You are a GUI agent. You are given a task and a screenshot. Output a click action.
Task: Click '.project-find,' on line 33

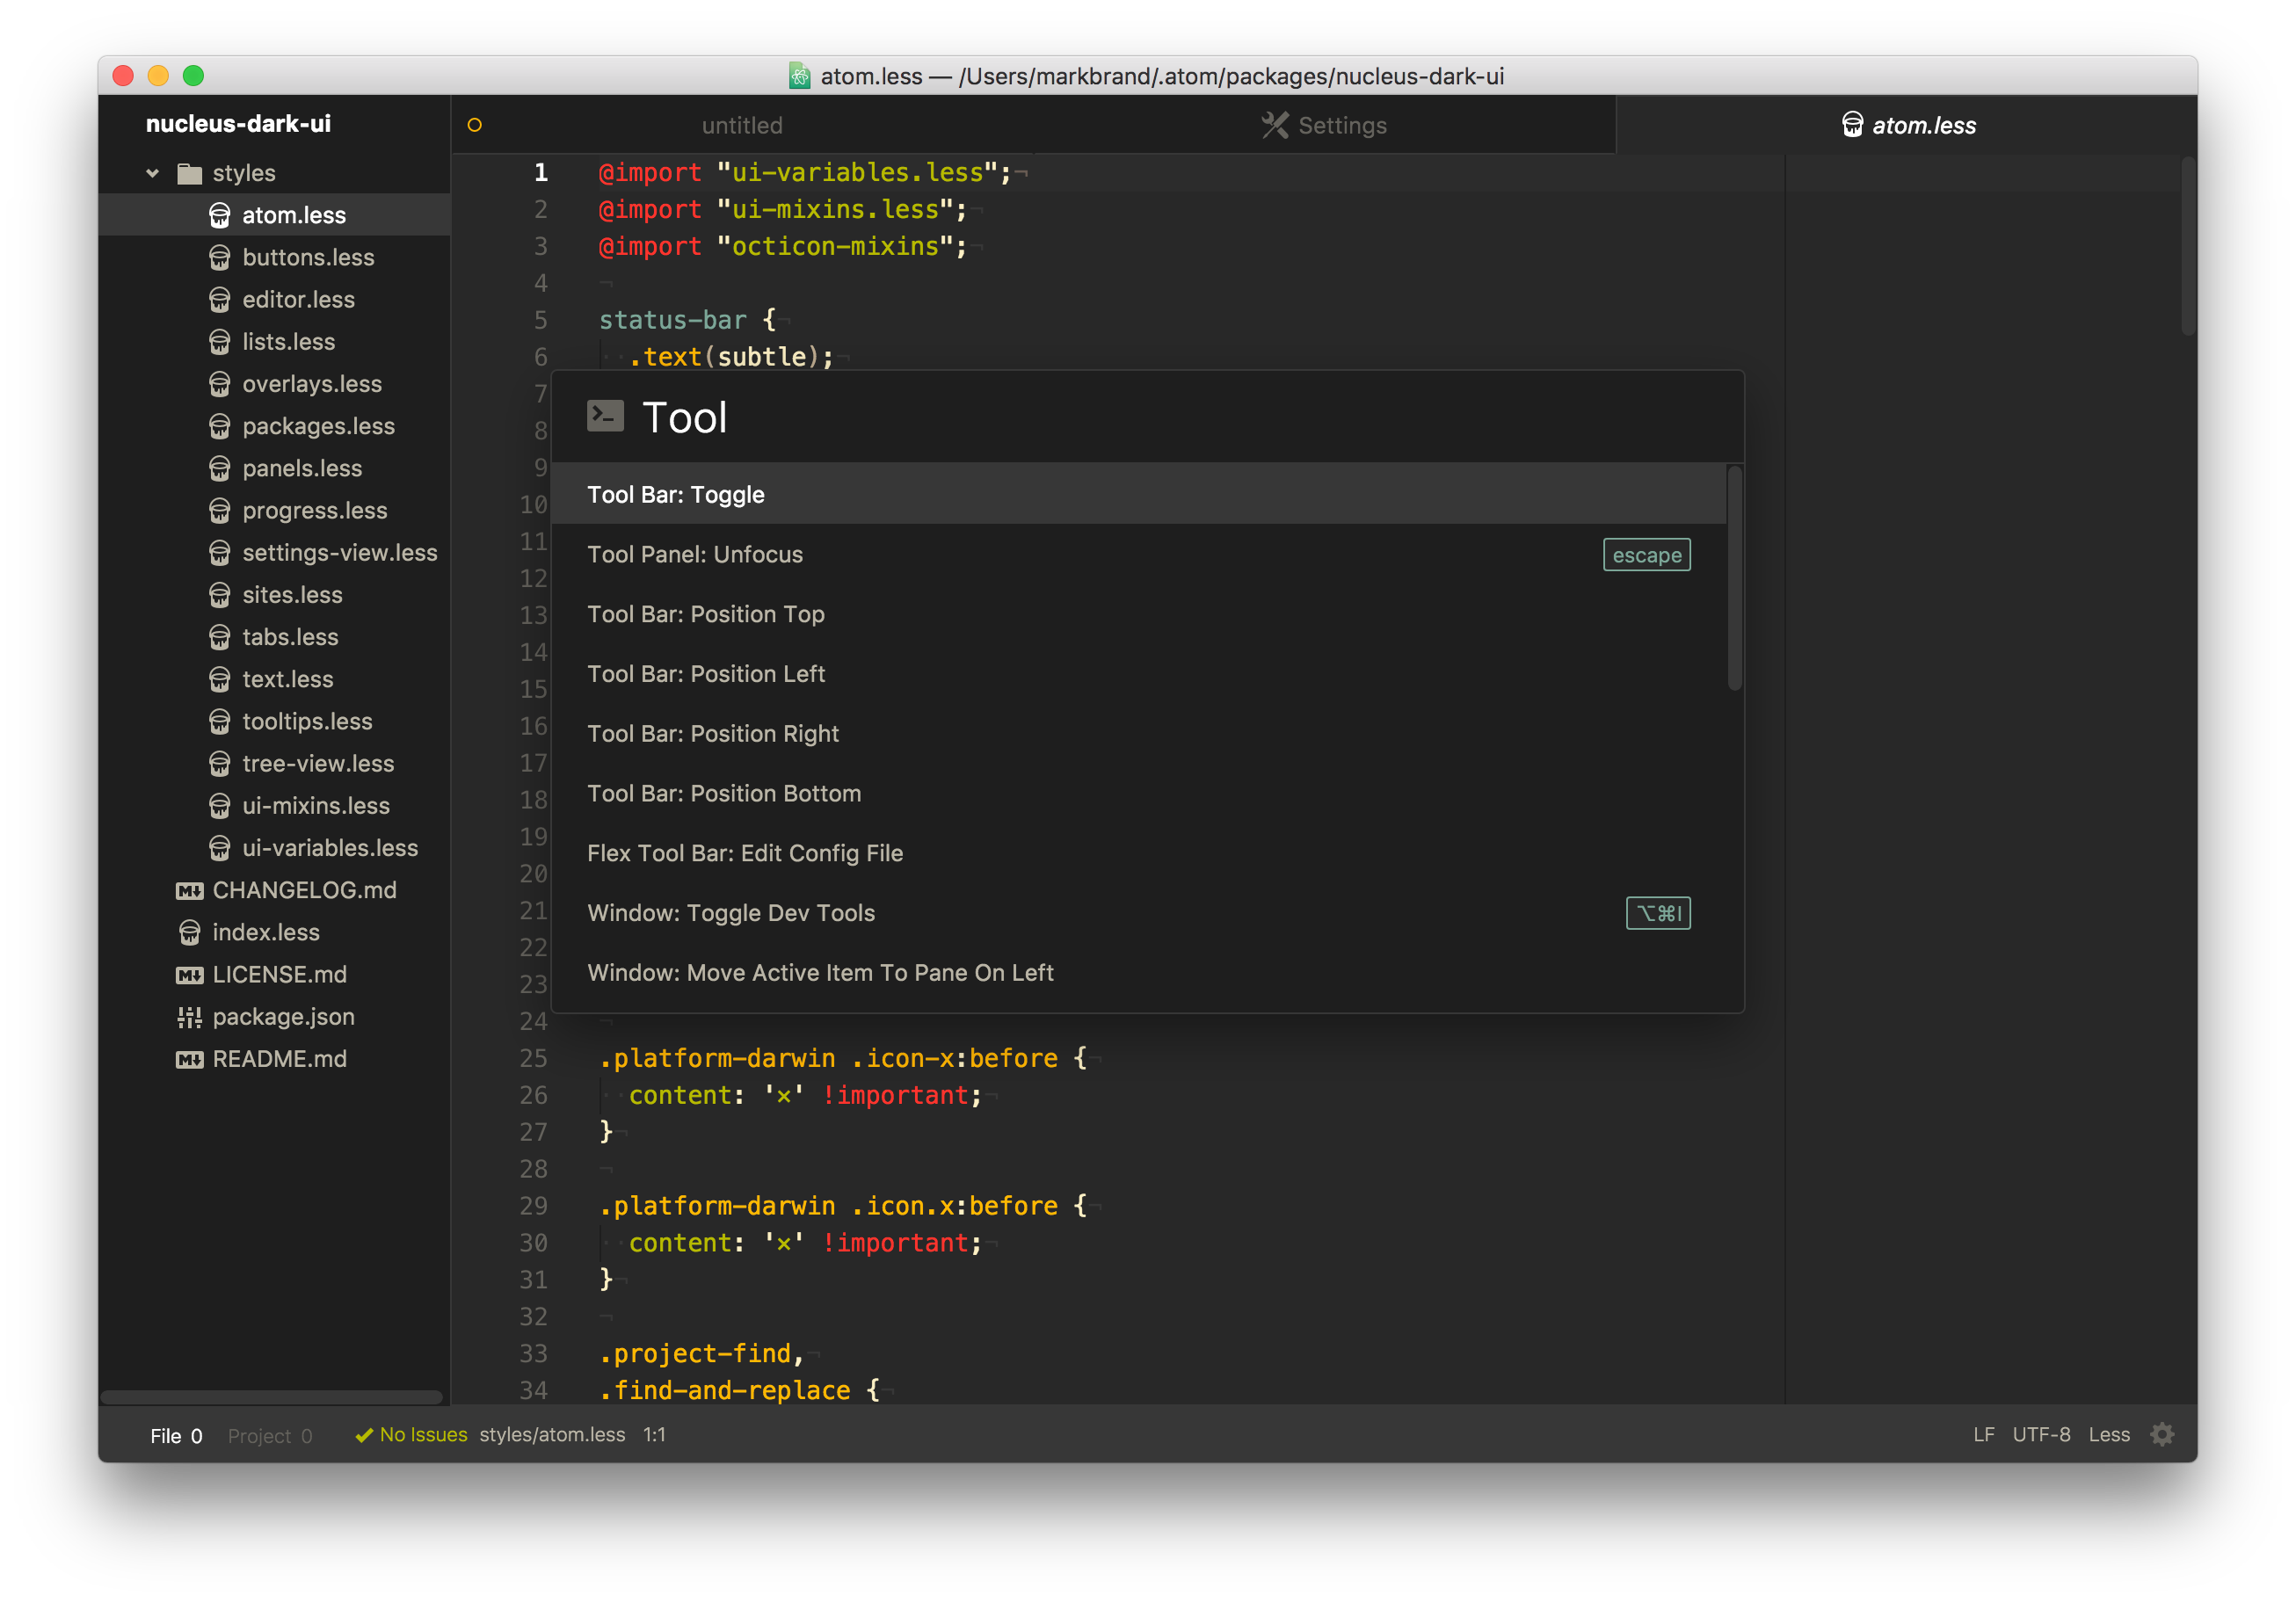[701, 1354]
